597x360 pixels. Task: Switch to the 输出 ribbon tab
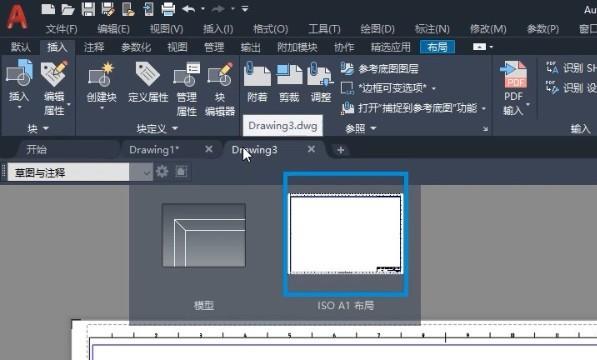pyautogui.click(x=251, y=47)
